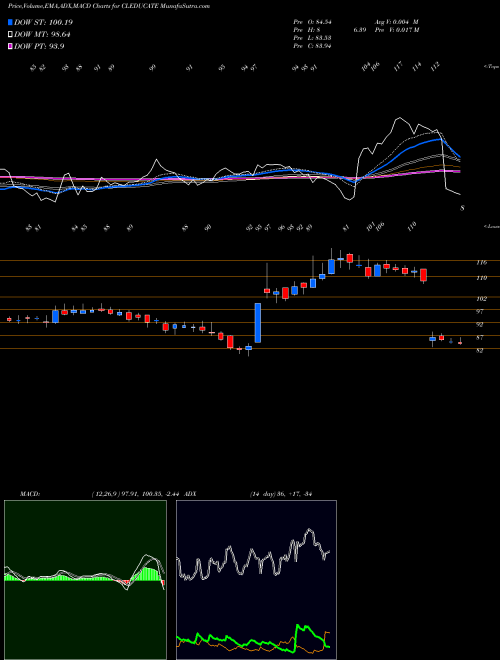Select the 'DOW MT: 98.64' legend text
This screenshot has width=500, height=660.
click(x=42, y=35)
